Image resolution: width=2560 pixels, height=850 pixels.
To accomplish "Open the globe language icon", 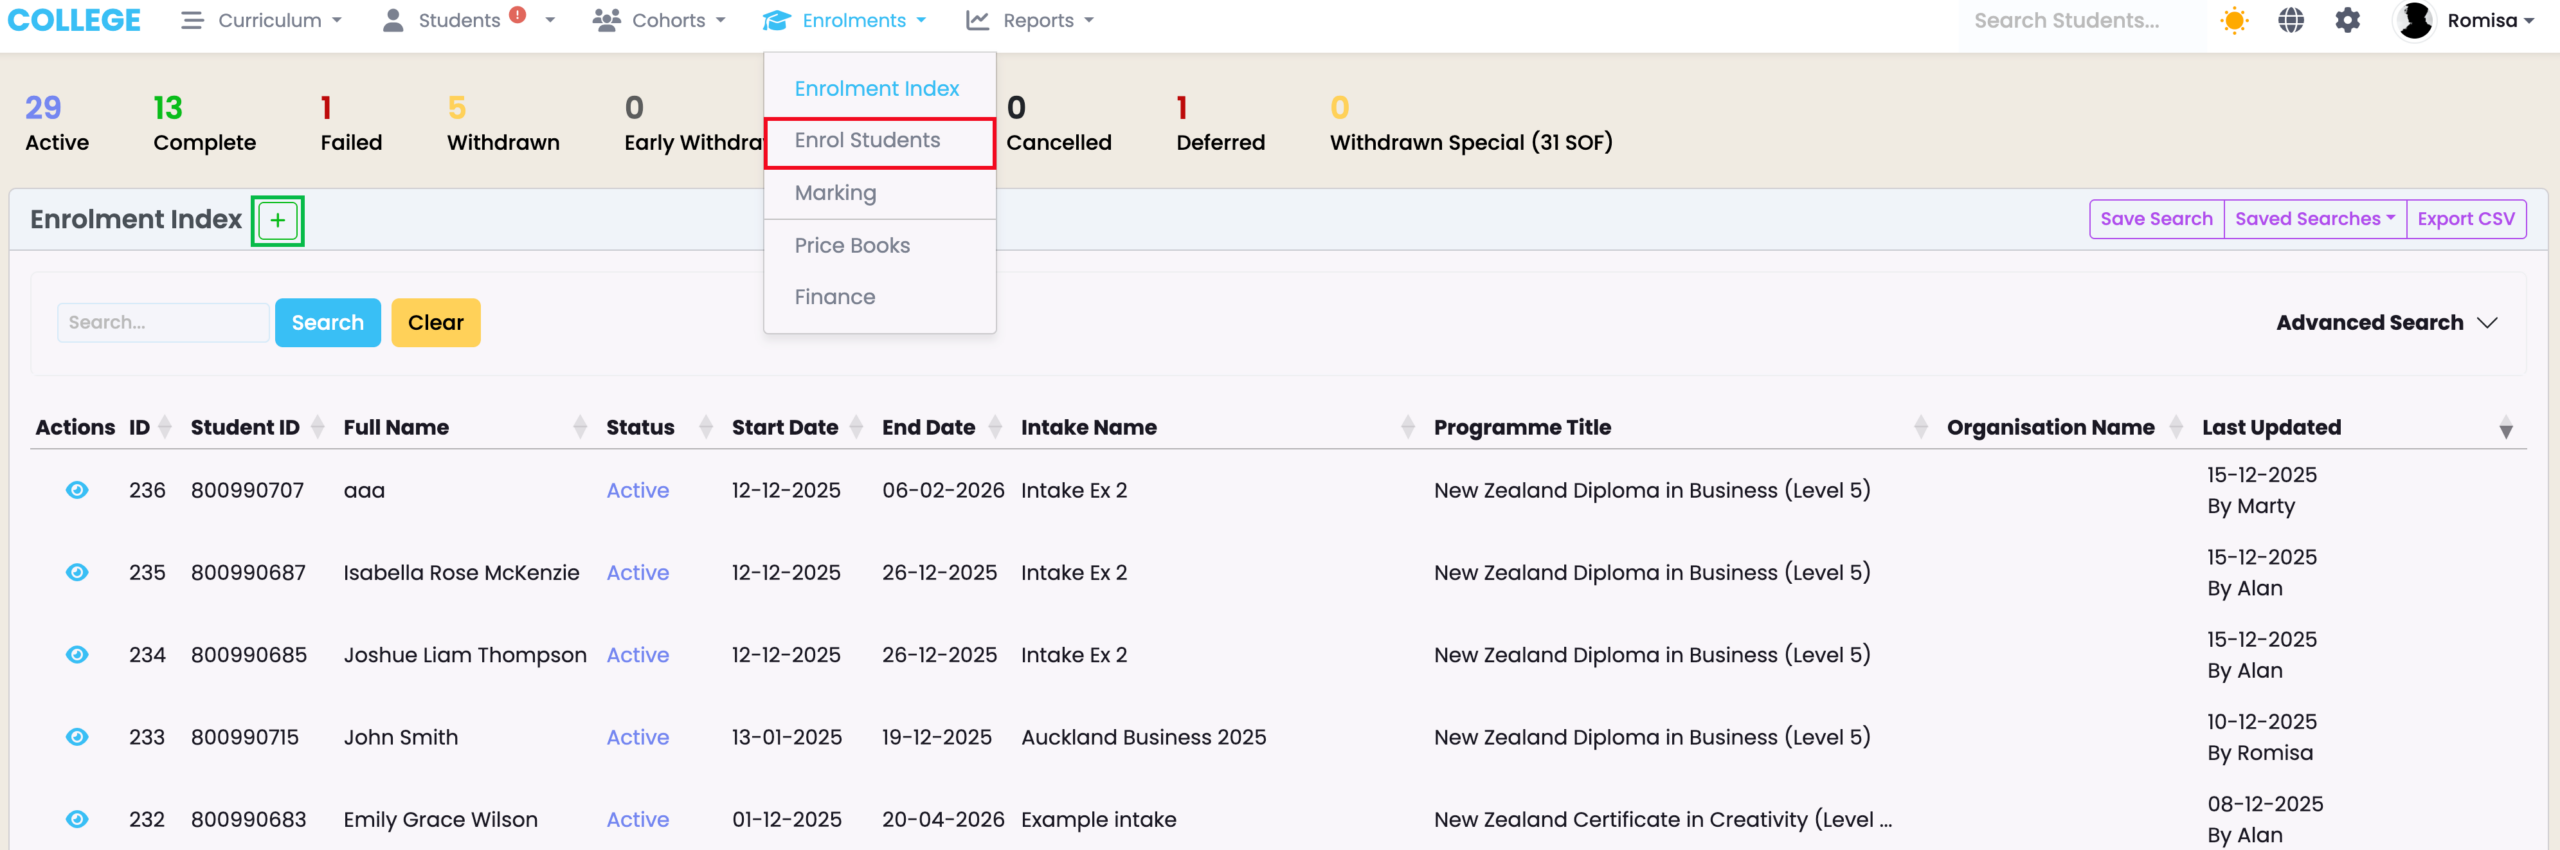I will [x=2291, y=21].
